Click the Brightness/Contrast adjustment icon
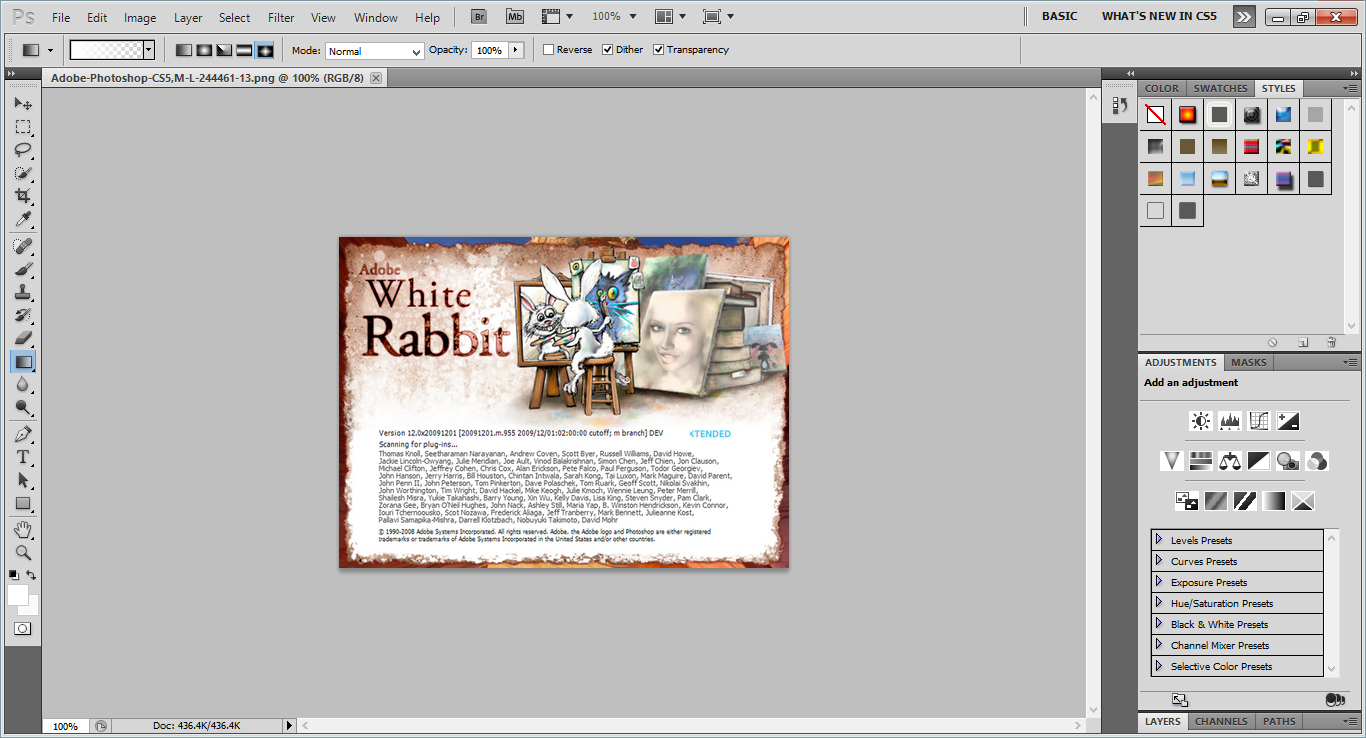The image size is (1366, 738). [x=1200, y=421]
